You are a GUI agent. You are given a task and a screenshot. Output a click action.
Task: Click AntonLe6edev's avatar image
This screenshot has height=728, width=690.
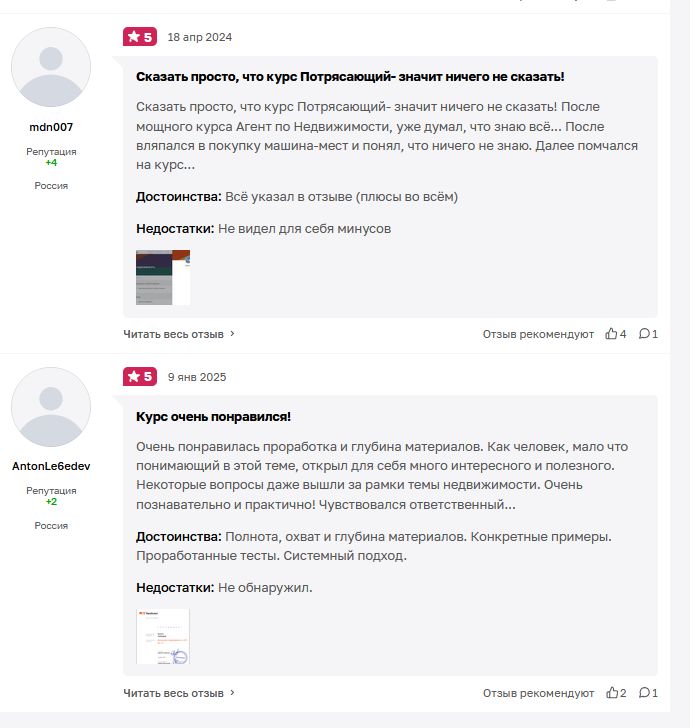(51, 407)
